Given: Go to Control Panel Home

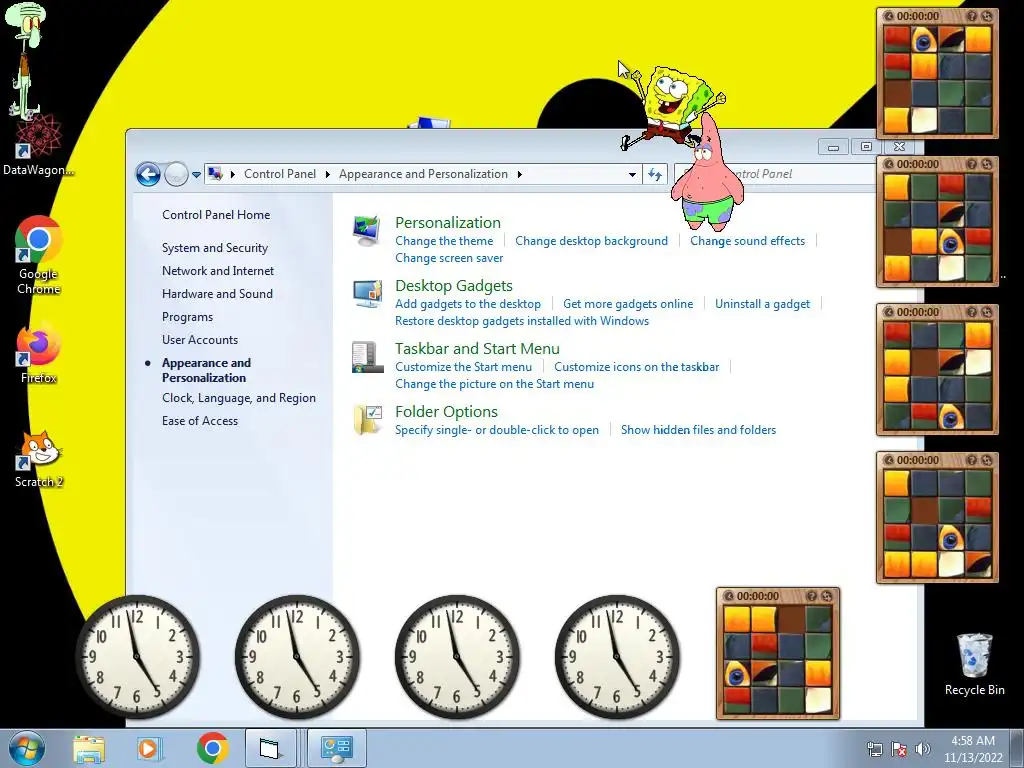Looking at the screenshot, I should coord(216,215).
